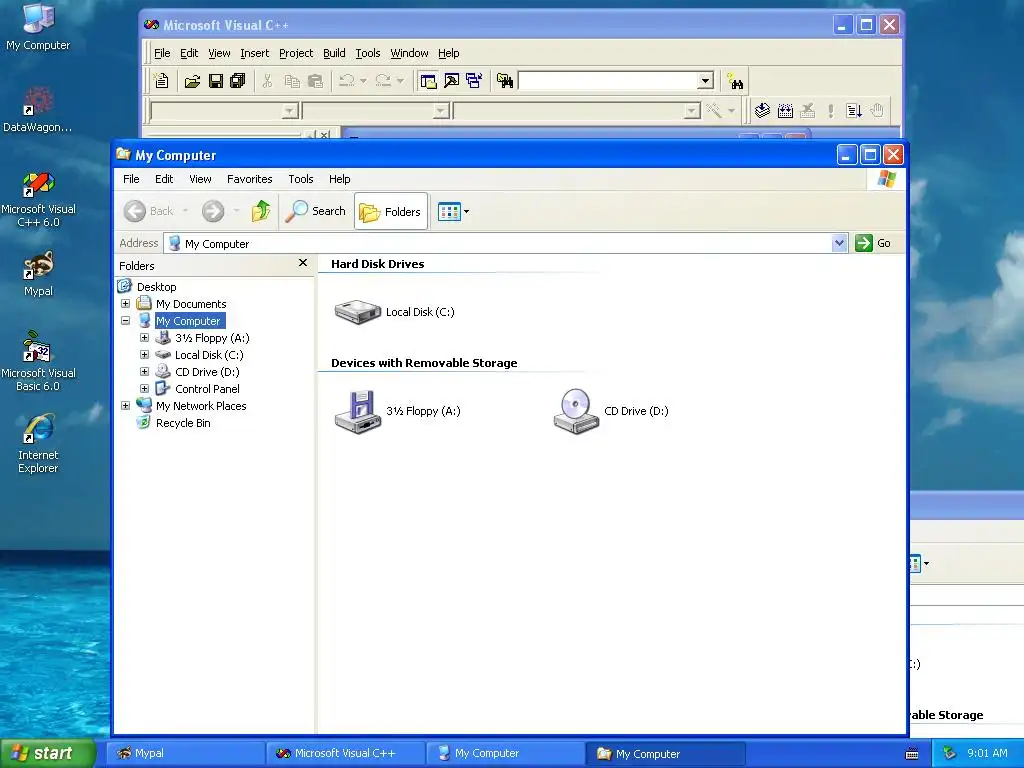
Task: Open View menu in My Computer
Action: [x=200, y=179]
